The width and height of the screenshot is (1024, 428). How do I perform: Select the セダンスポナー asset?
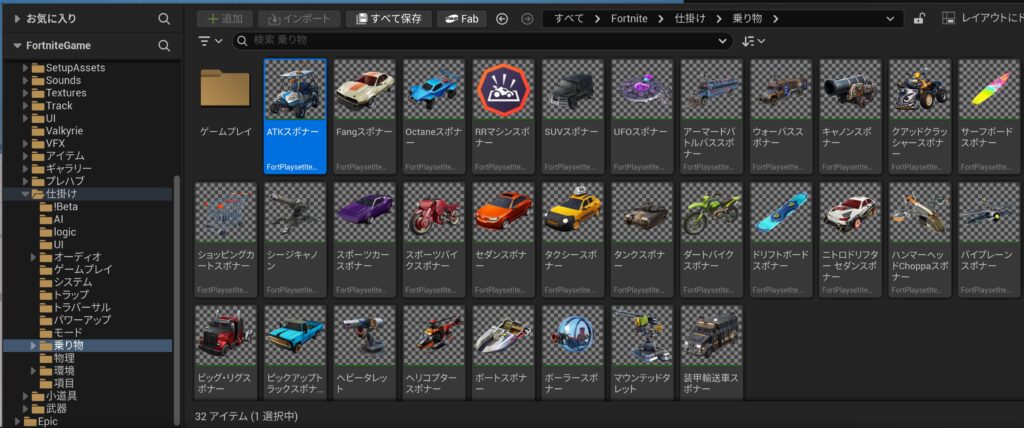coord(504,240)
